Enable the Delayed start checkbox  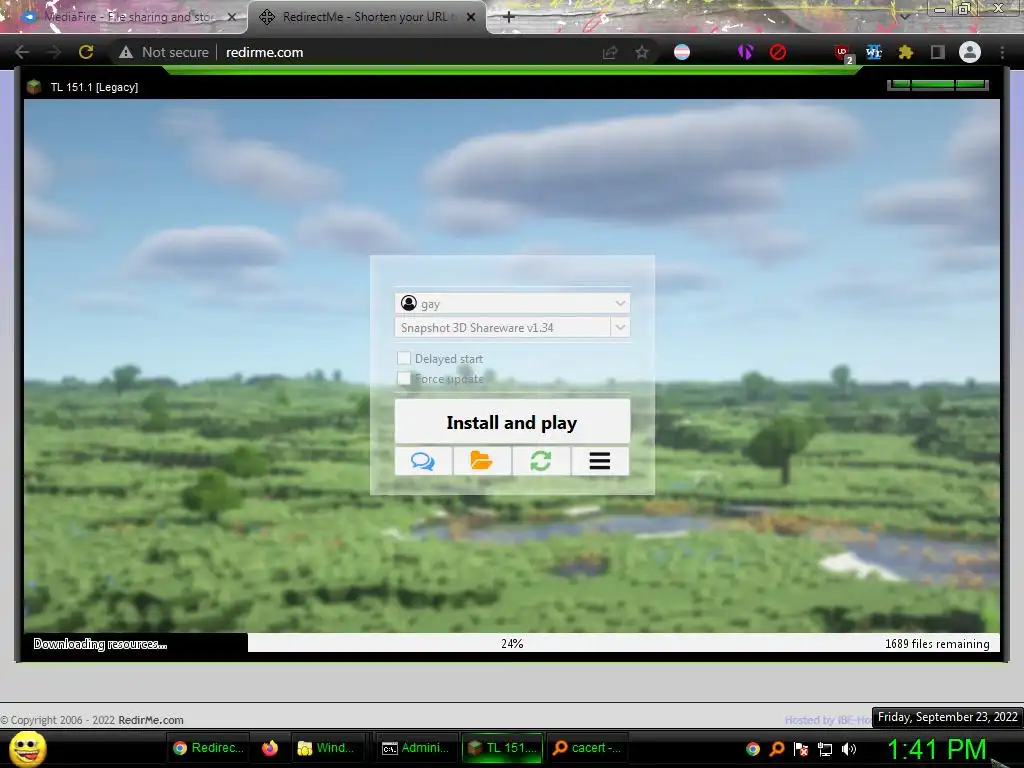coord(404,358)
